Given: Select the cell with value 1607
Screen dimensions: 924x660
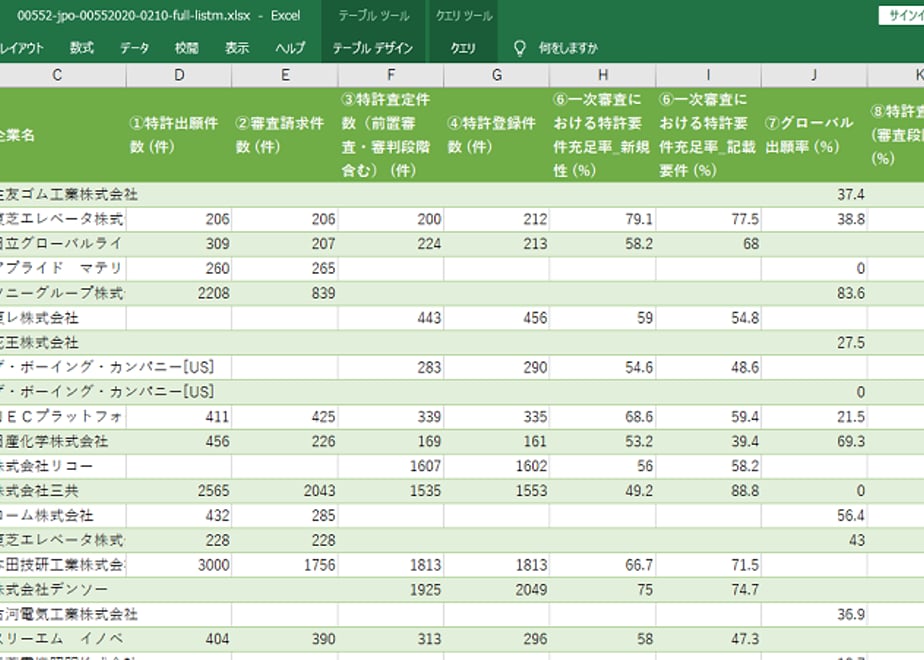Looking at the screenshot, I should [x=391, y=467].
